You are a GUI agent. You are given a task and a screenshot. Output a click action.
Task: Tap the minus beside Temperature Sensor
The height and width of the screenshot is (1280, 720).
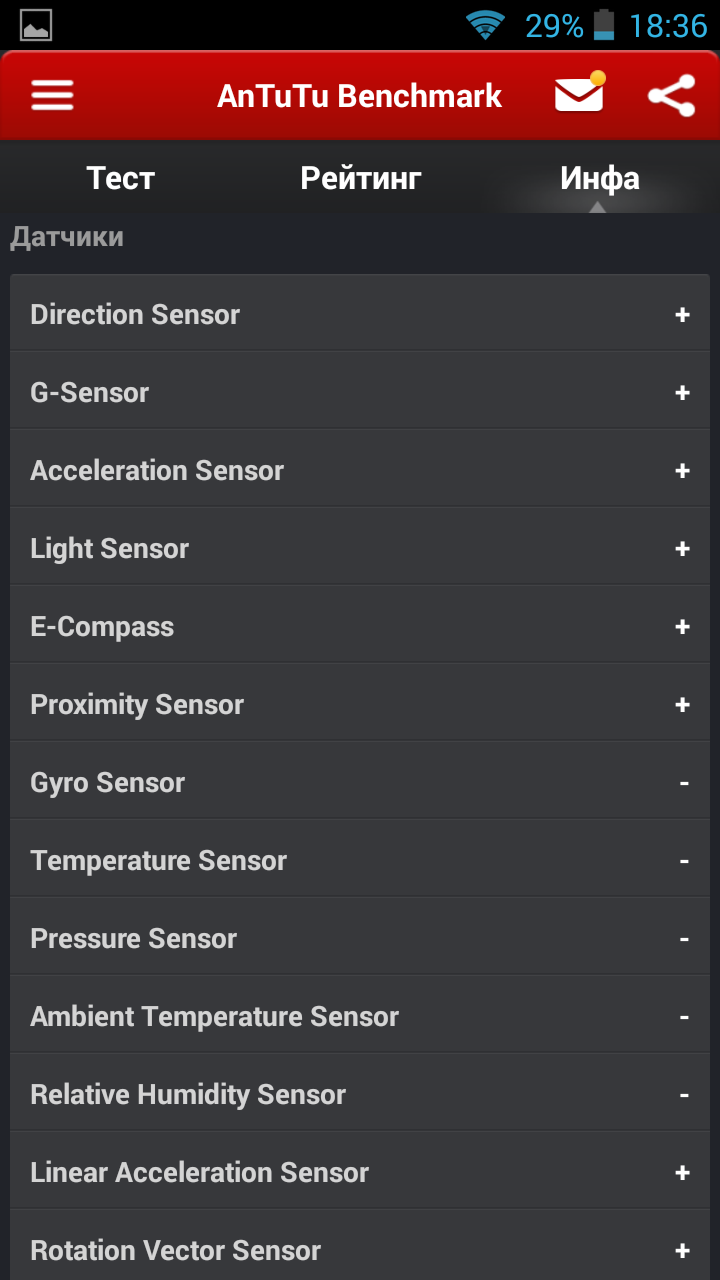point(684,861)
